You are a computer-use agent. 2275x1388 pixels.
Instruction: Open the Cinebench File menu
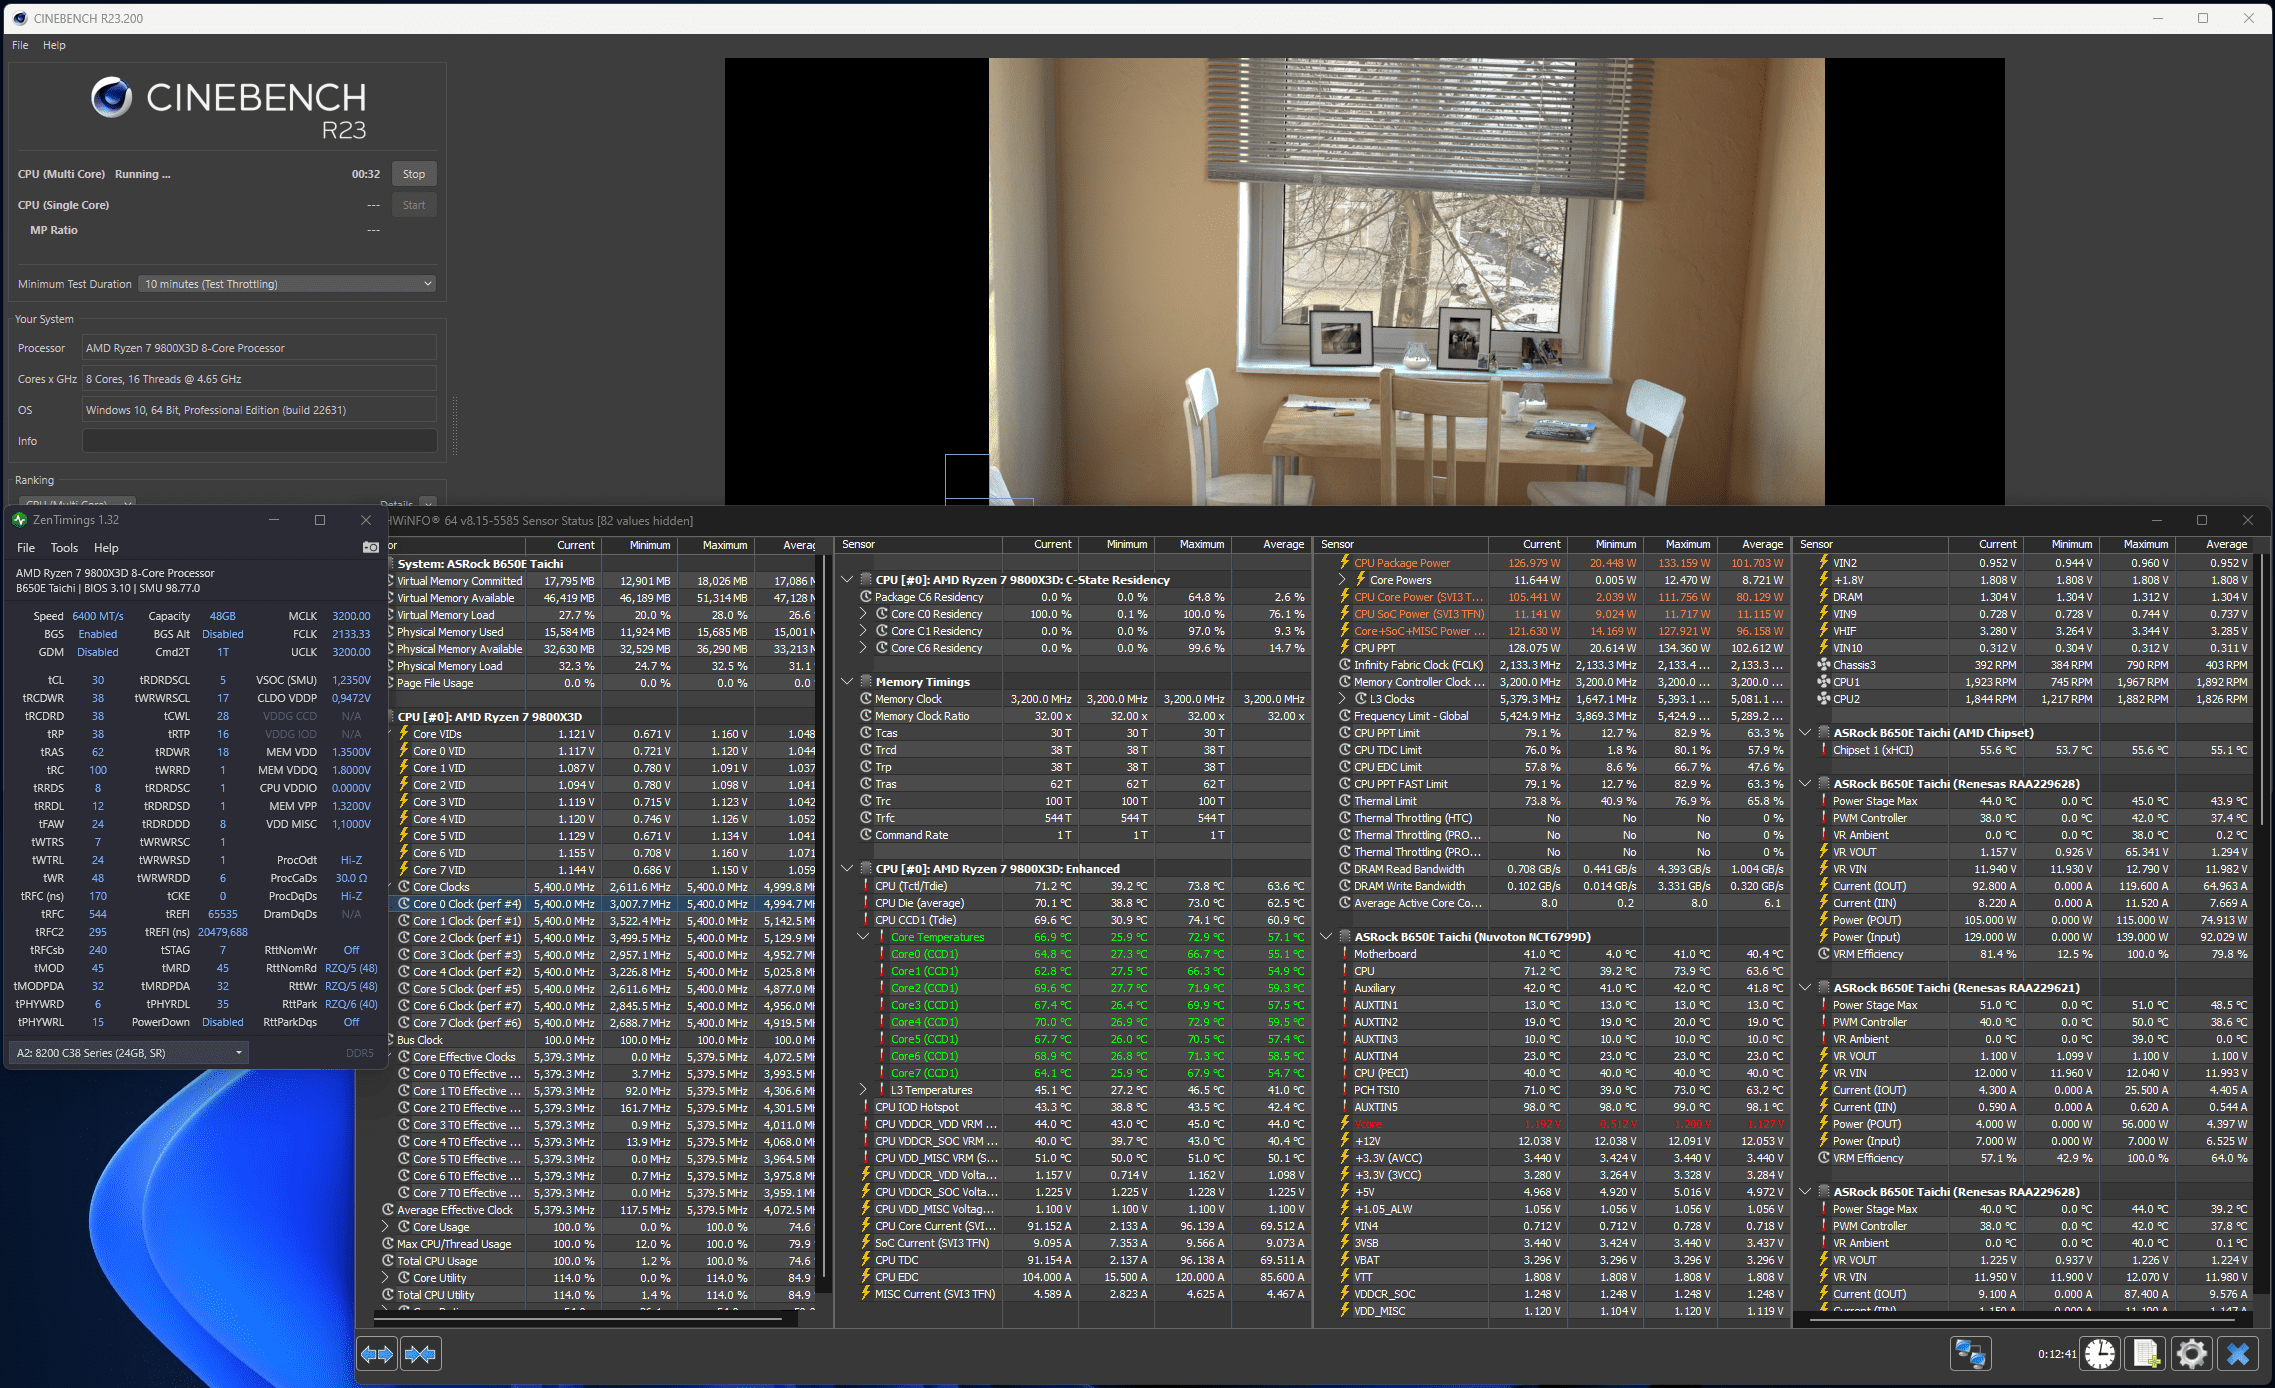(20, 45)
